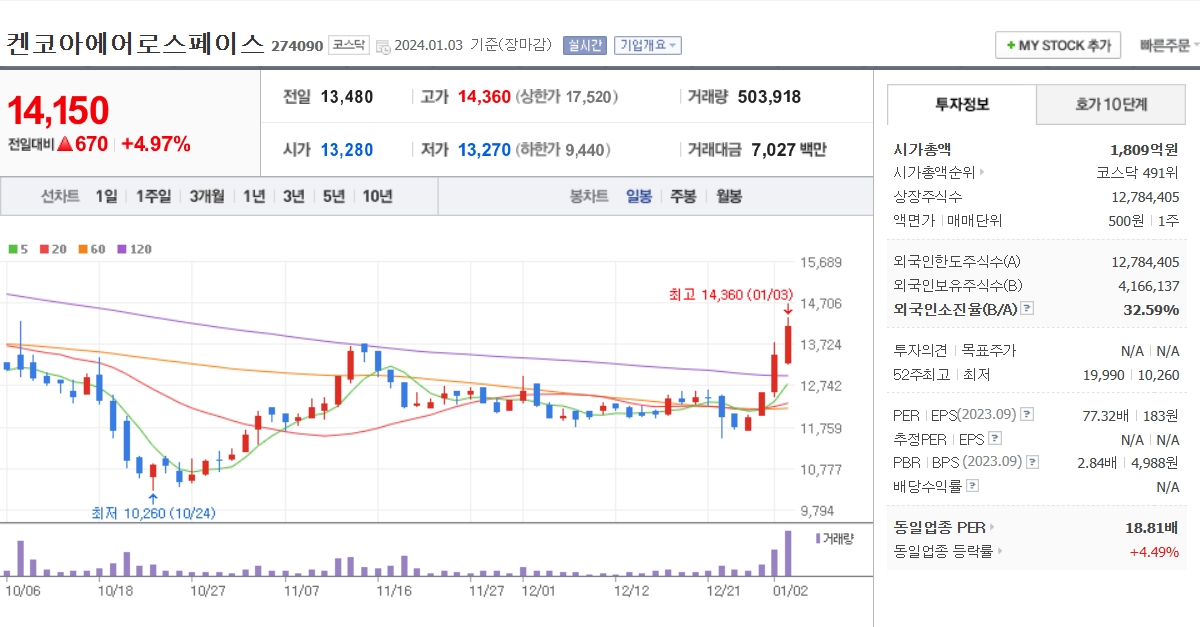
Task: Click the +4.97% change rate
Action: tap(155, 144)
